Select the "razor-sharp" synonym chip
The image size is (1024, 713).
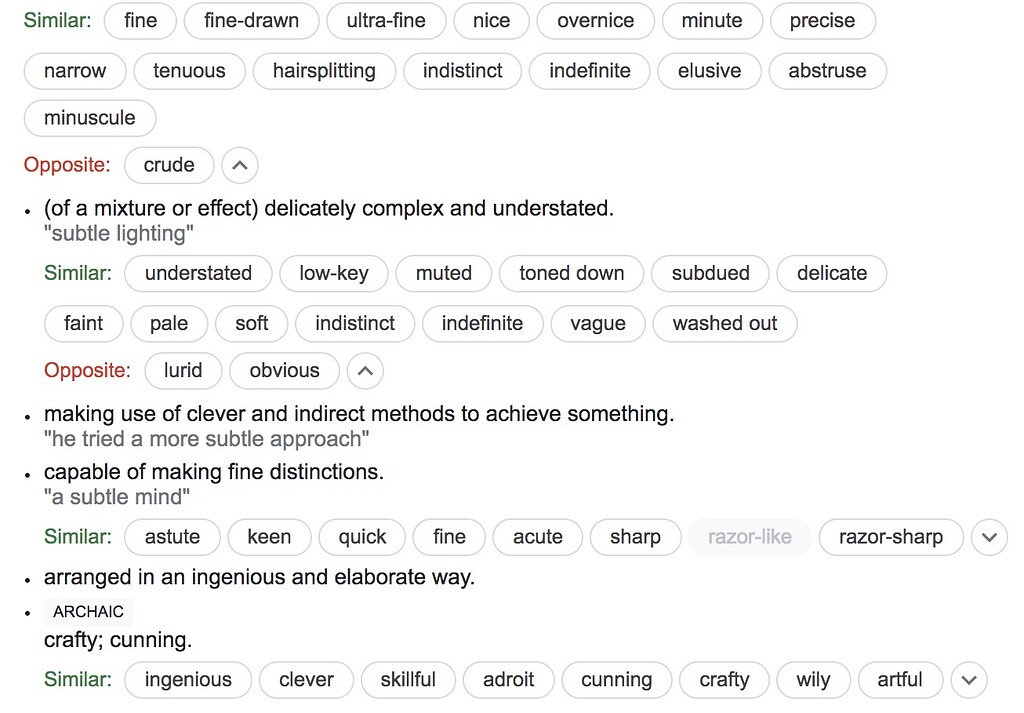pos(890,537)
